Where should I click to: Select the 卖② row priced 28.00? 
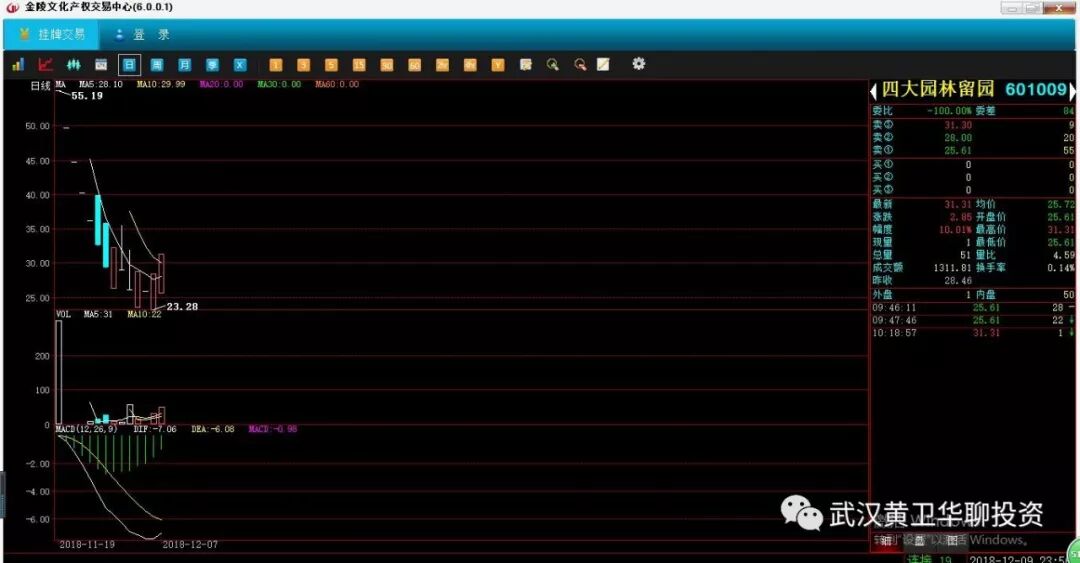point(973,137)
